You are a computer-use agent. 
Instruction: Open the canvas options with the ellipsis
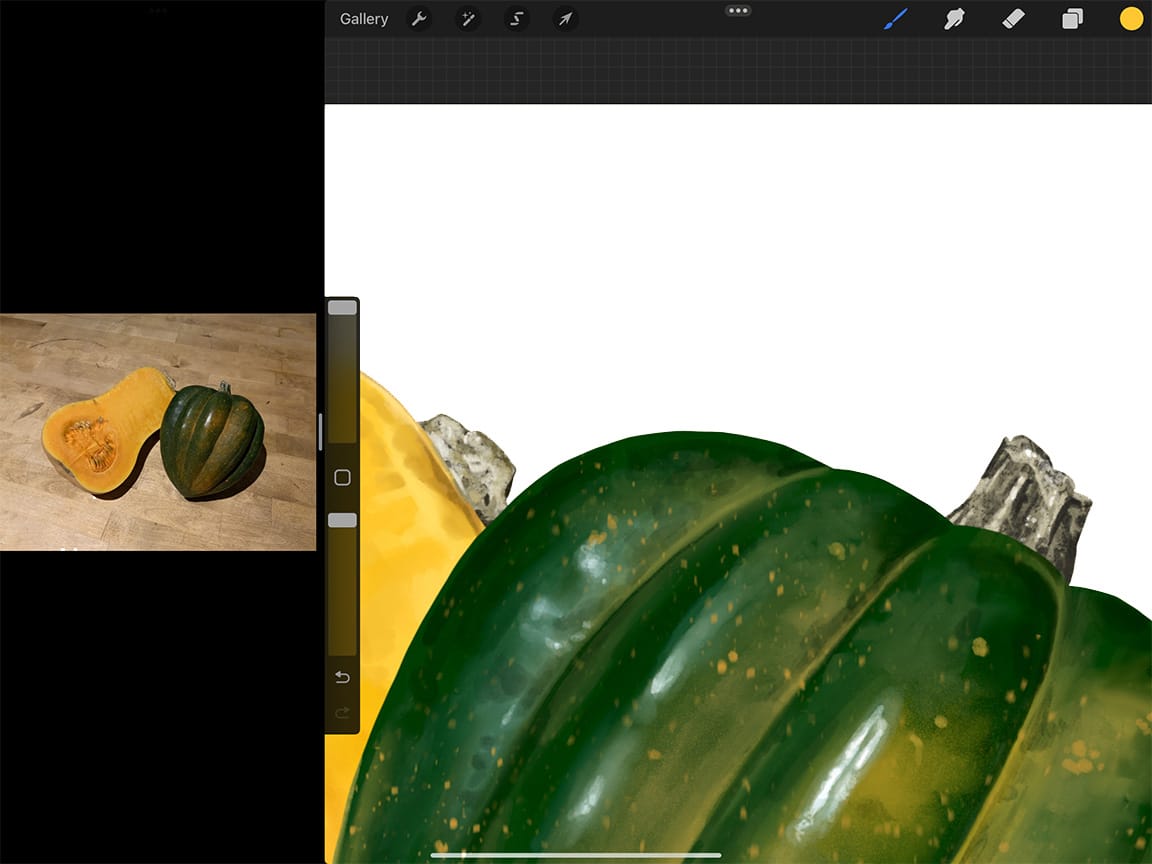pyautogui.click(x=738, y=10)
